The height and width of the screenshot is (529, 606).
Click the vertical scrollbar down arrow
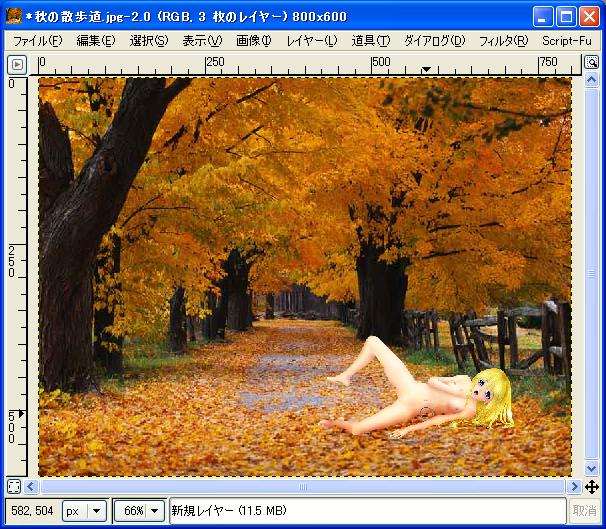[x=591, y=469]
